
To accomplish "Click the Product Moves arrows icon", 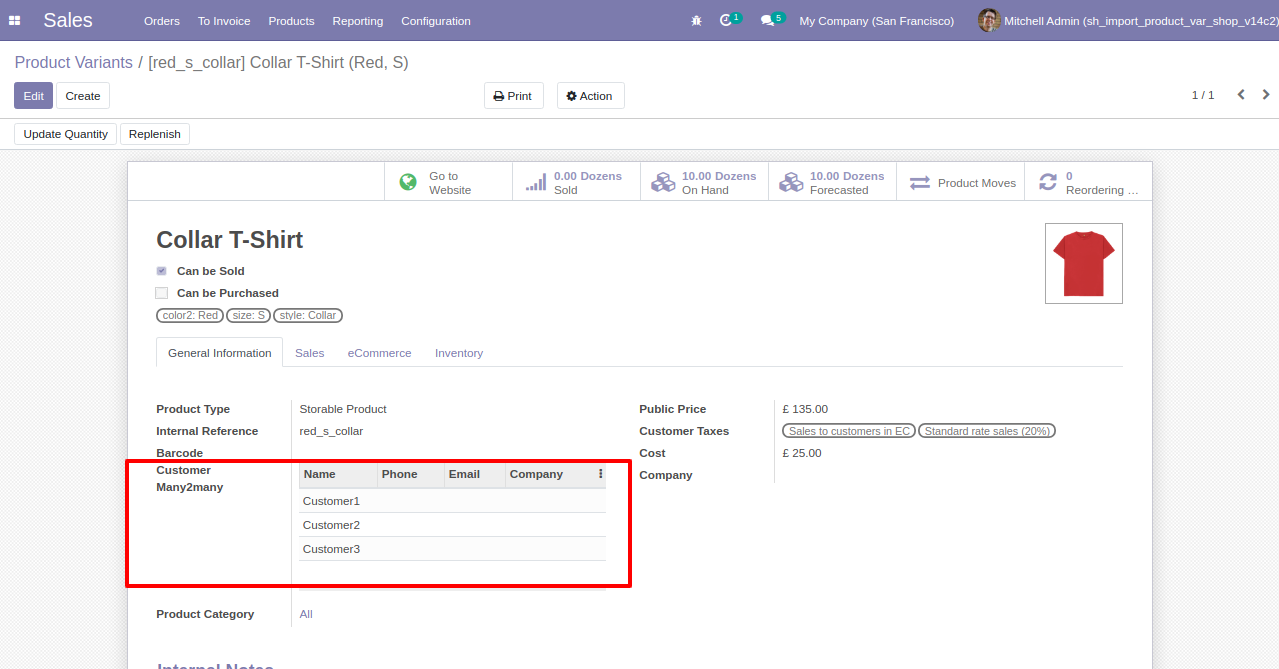I will [920, 183].
